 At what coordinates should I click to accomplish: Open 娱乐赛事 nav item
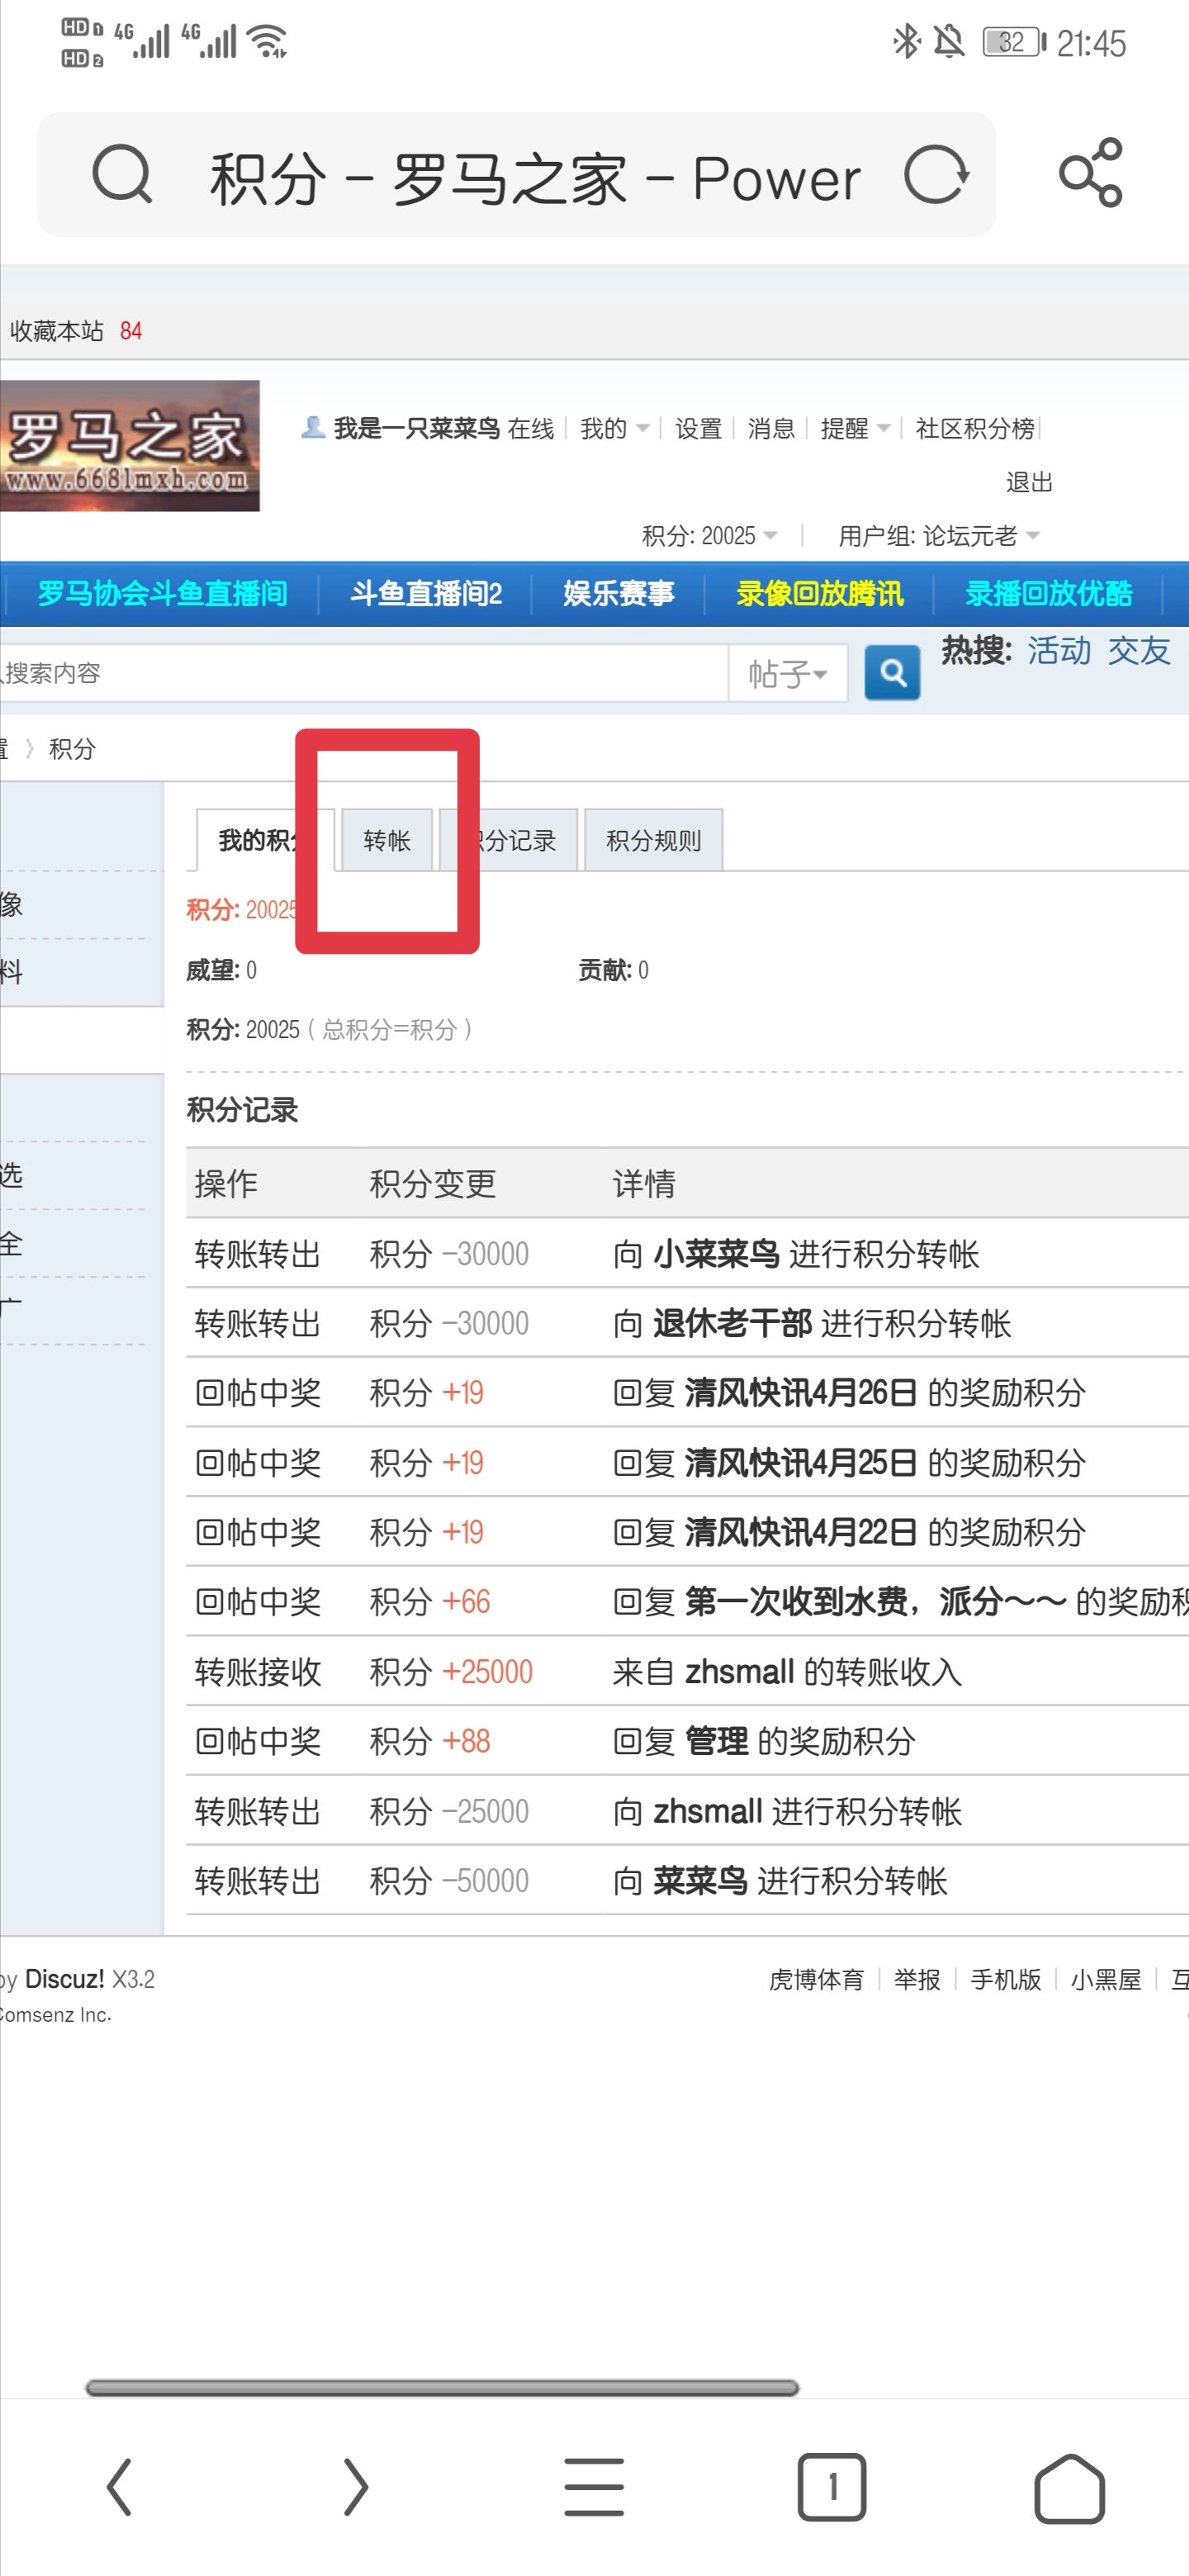[618, 593]
